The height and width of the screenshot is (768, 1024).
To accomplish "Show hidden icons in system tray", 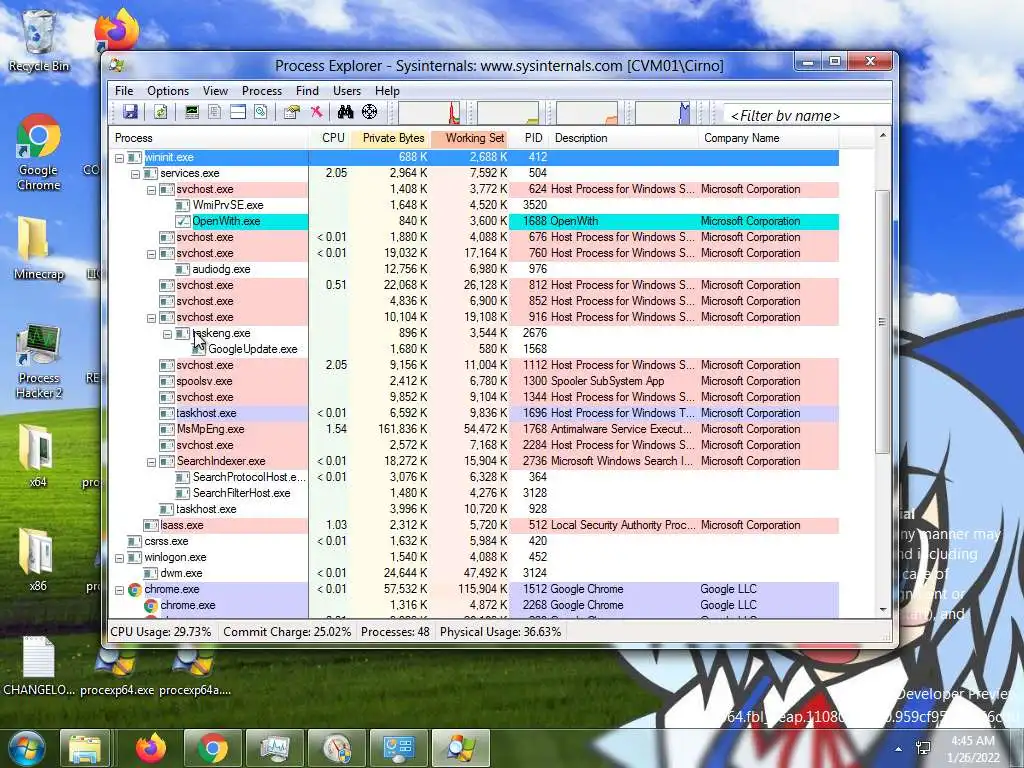I will pyautogui.click(x=899, y=749).
